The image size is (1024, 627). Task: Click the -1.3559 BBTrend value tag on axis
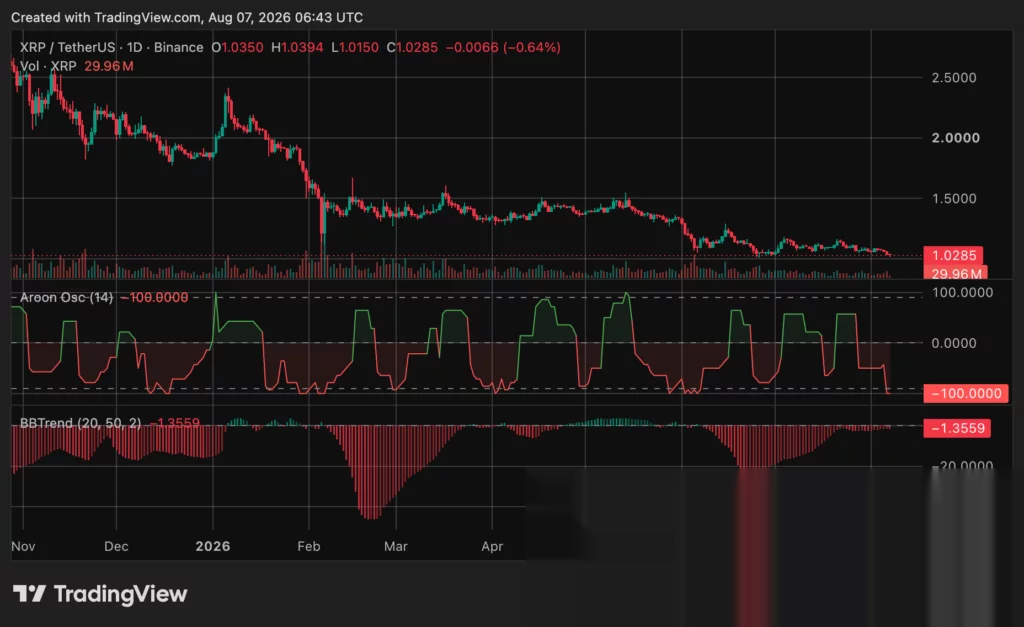pyautogui.click(x=957, y=428)
